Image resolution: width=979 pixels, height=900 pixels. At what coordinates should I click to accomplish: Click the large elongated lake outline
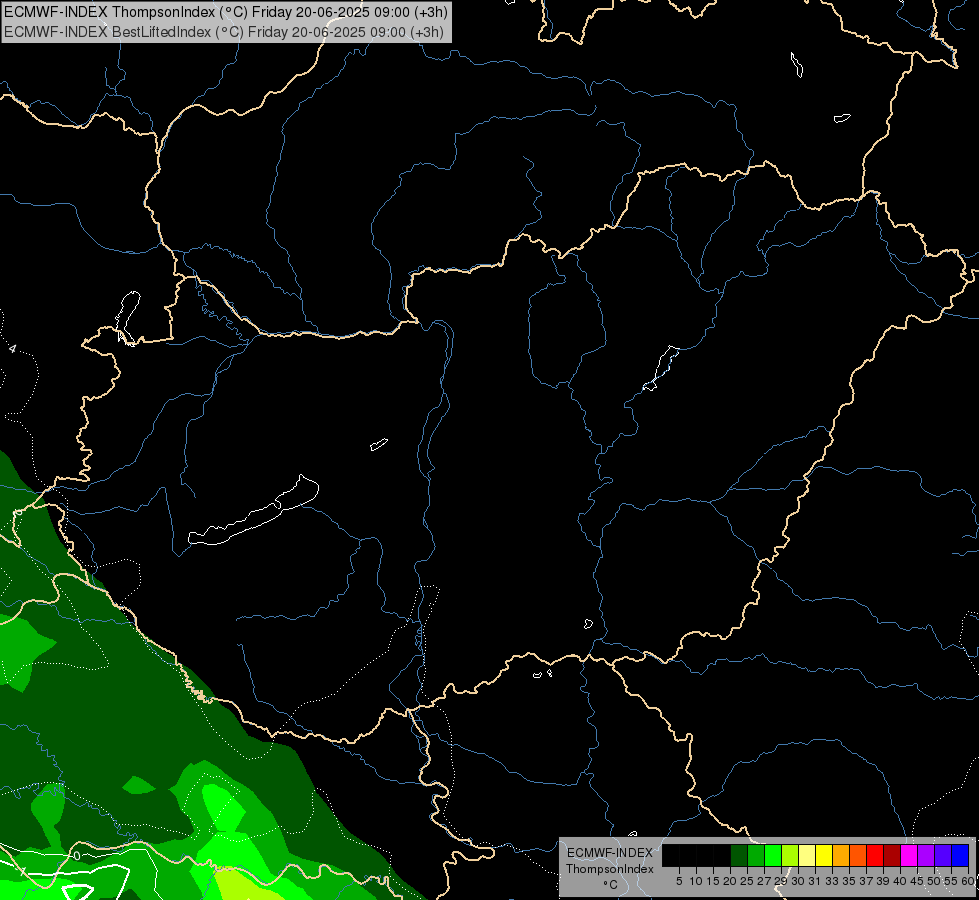coord(253,510)
